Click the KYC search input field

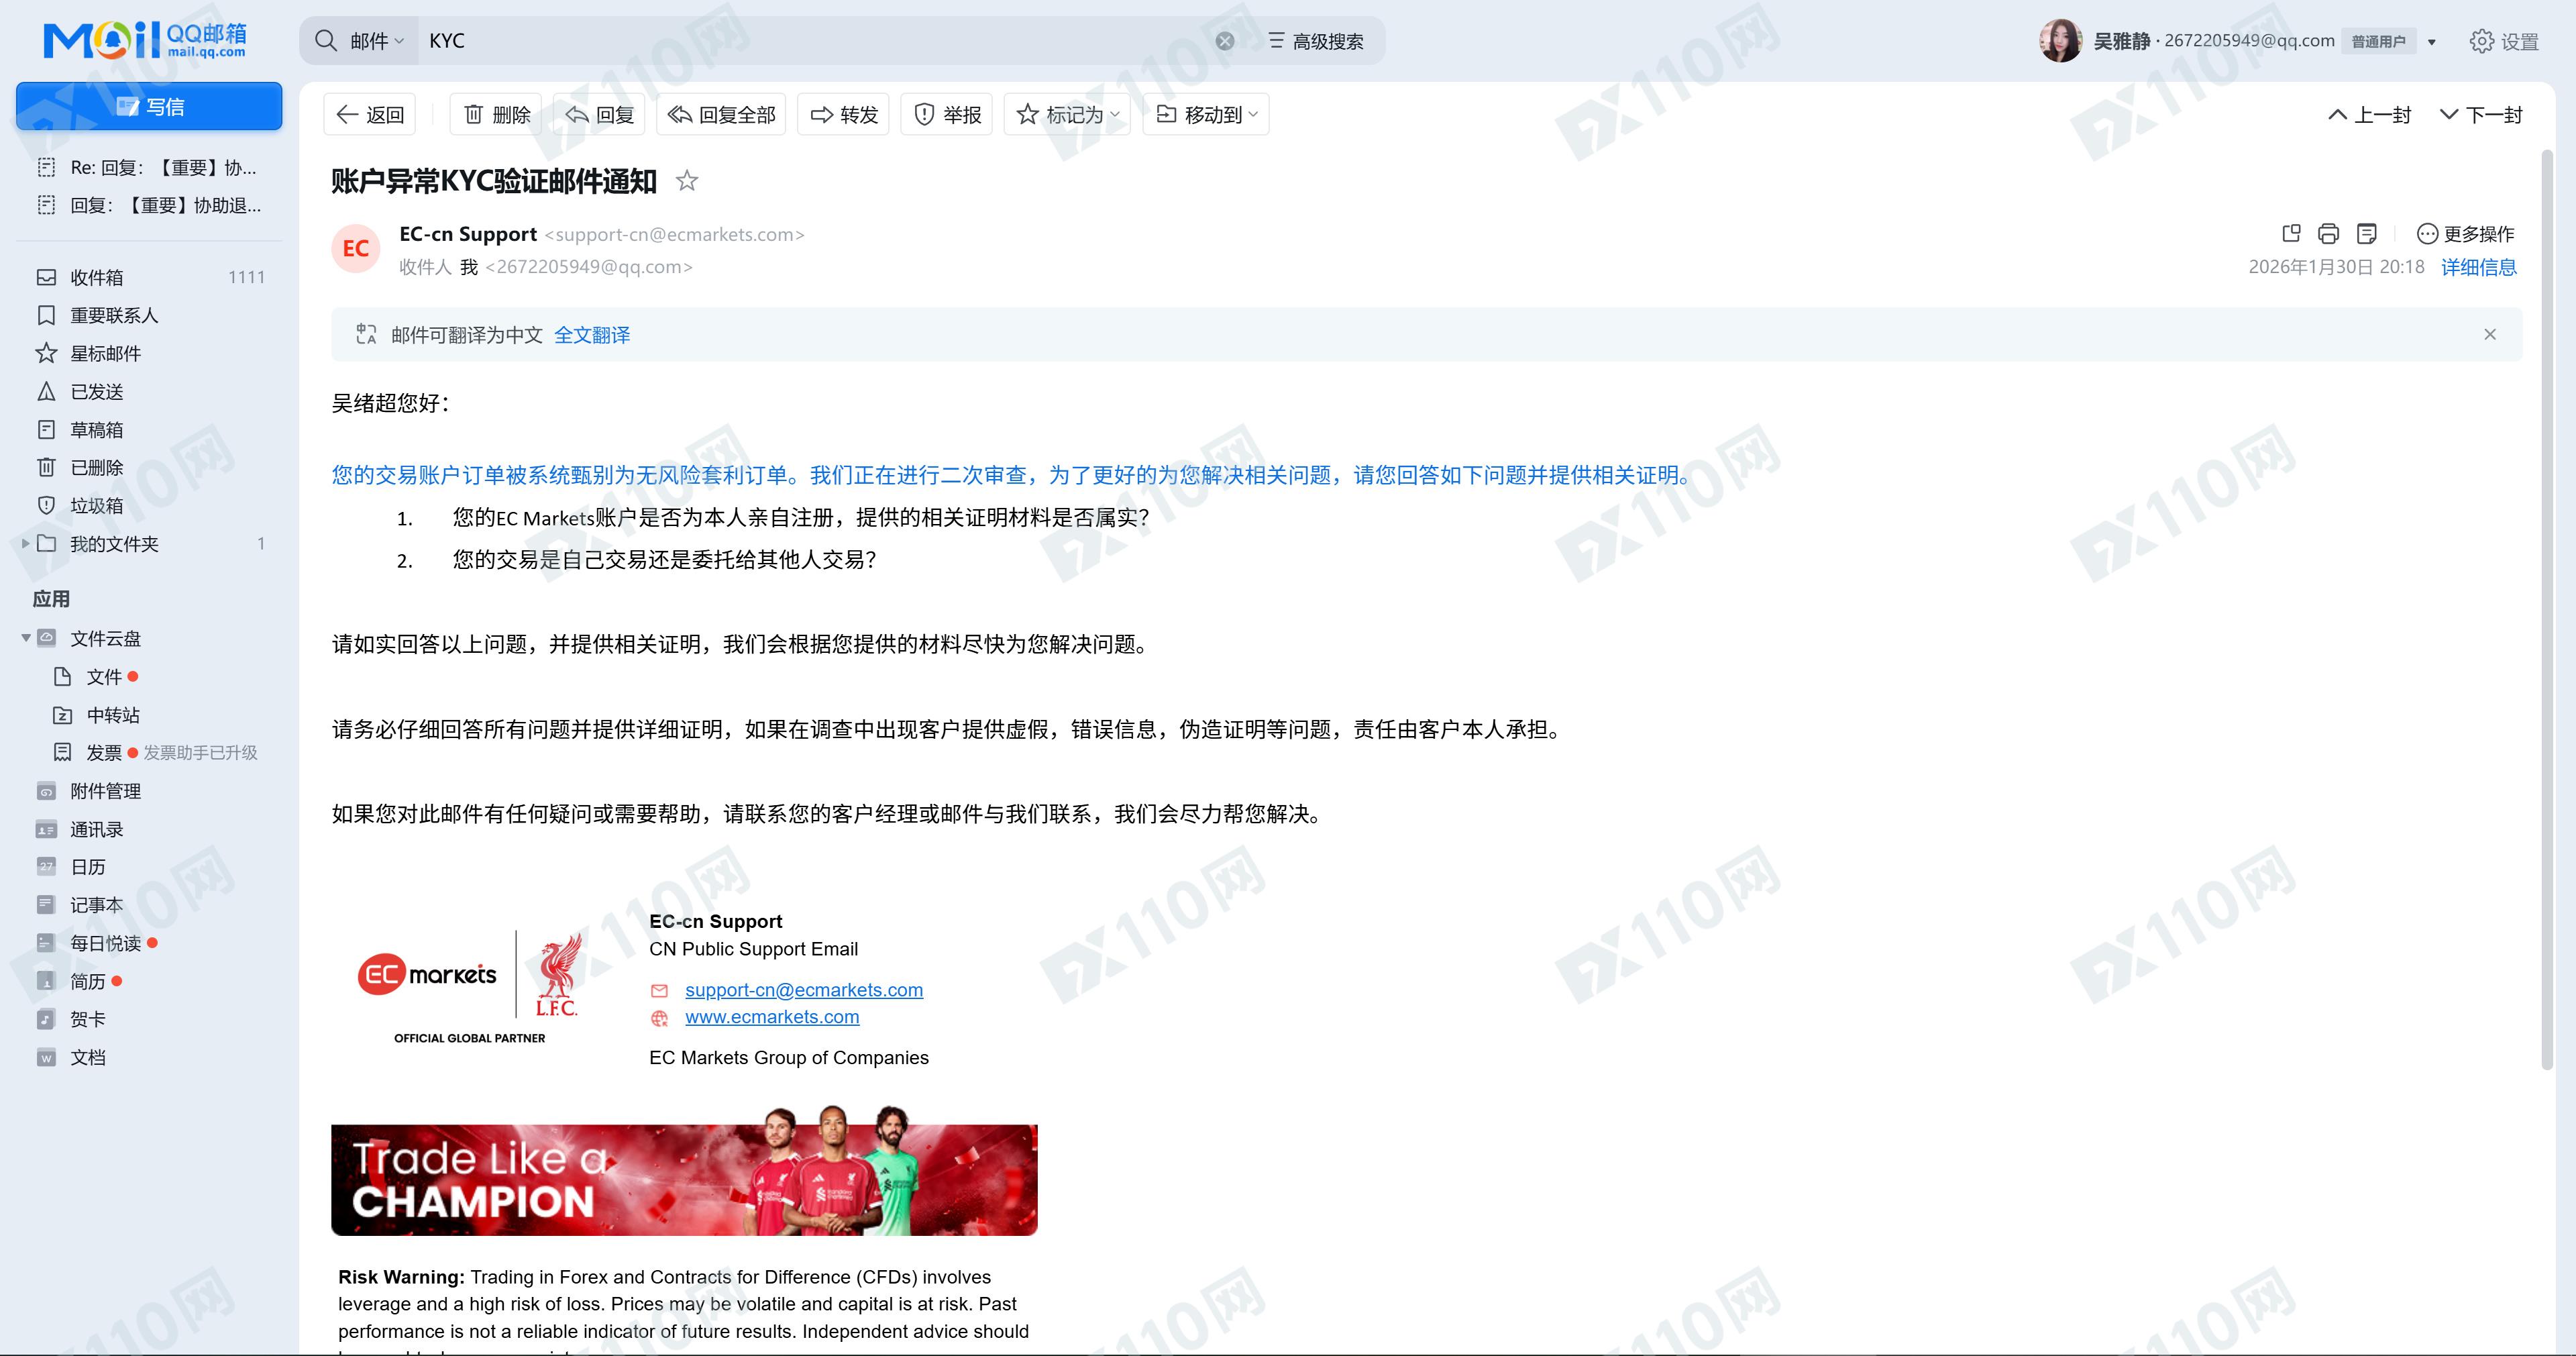pyautogui.click(x=815, y=41)
